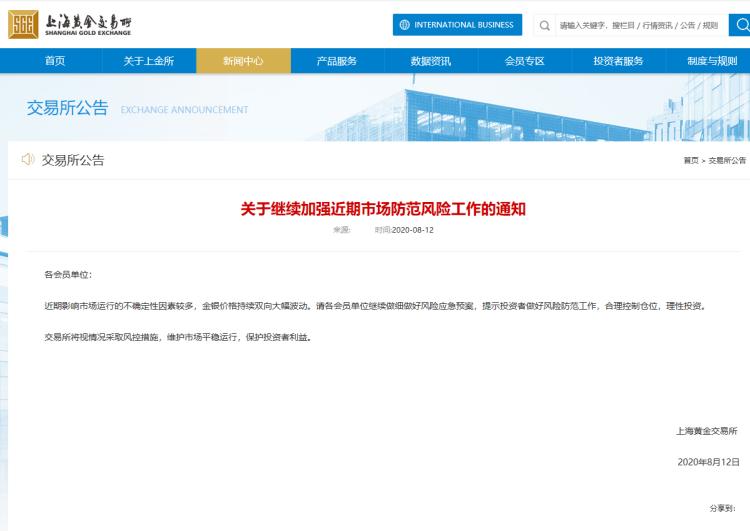Click the date text 2020-08-12 below the title
Screen dimensions: 750x531
(413, 230)
